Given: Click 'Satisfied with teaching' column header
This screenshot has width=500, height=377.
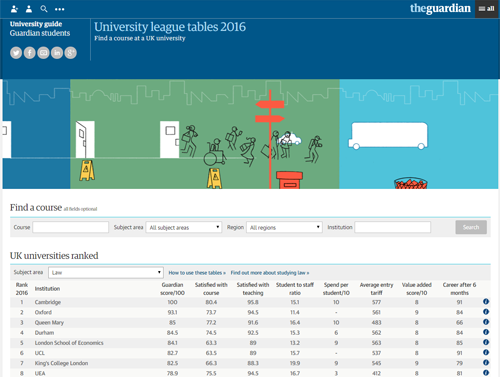Looking at the screenshot, I should coord(253,289).
